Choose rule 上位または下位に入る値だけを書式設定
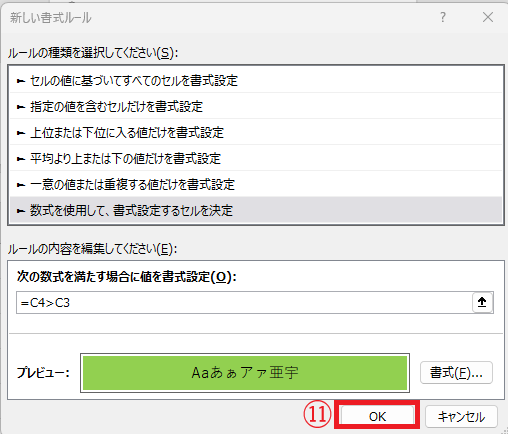Viewport: 508px width, 434px height. pyautogui.click(x=256, y=132)
